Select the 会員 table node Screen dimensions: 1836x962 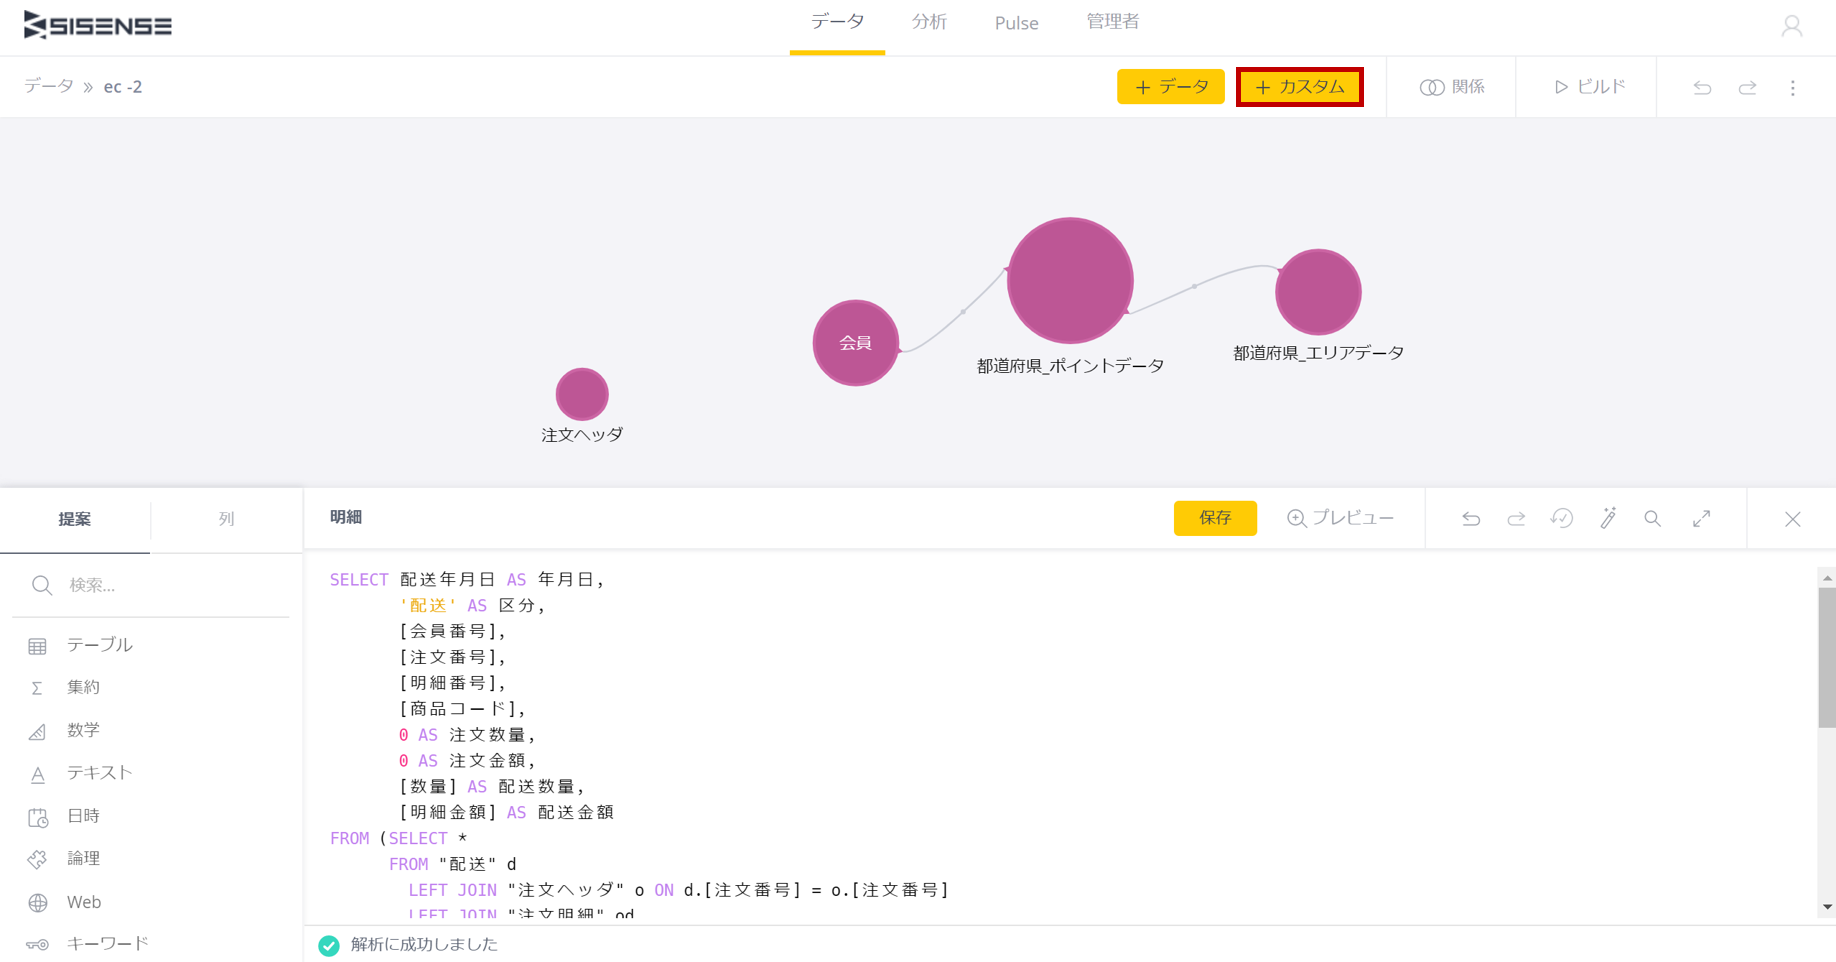pyautogui.click(x=855, y=343)
